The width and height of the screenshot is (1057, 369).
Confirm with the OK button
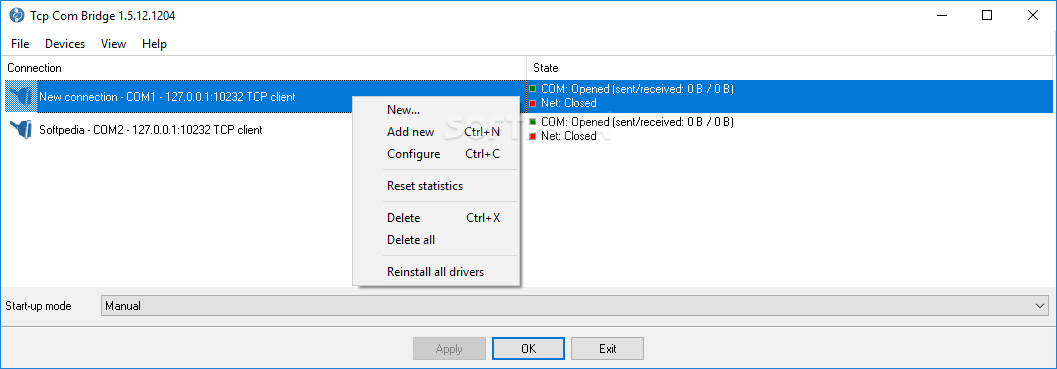tap(528, 349)
